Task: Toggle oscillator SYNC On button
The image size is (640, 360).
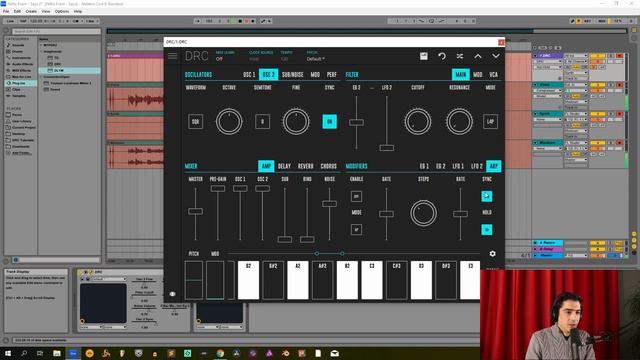Action: (x=329, y=122)
